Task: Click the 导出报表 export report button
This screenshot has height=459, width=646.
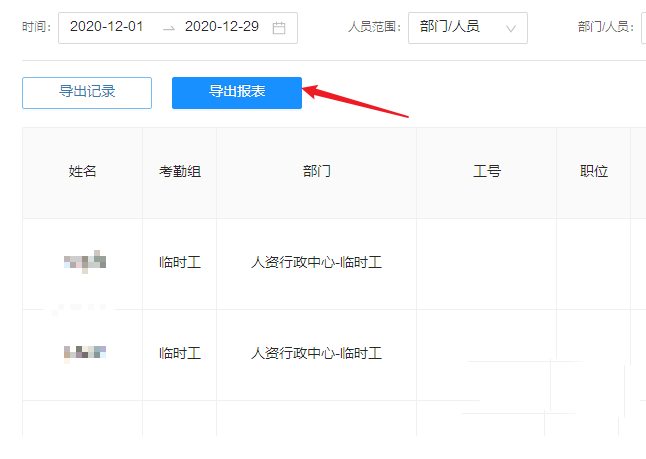Action: [x=237, y=93]
